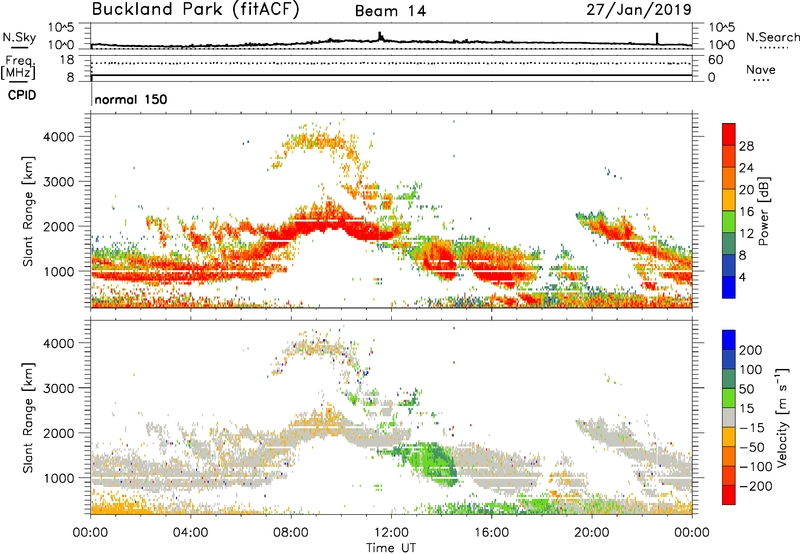Viewport: 800px width, 554px height.
Task: Click the '08:00' time axis tick label
Action: tap(291, 533)
